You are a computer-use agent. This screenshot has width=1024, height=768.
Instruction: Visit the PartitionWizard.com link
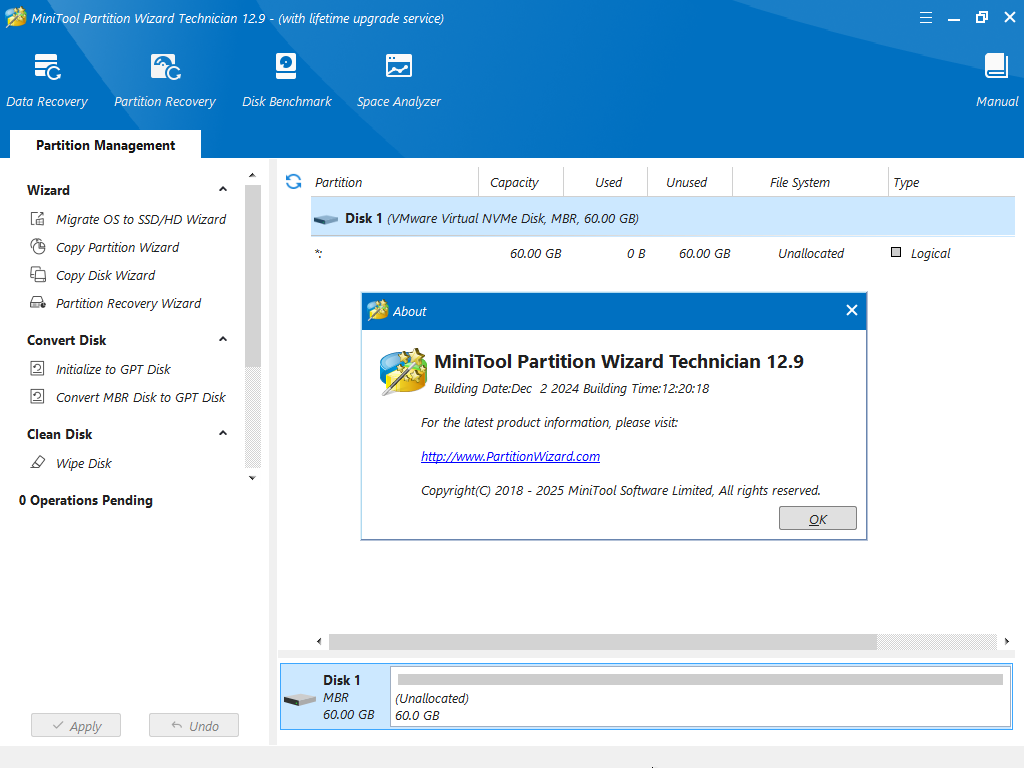click(510, 456)
